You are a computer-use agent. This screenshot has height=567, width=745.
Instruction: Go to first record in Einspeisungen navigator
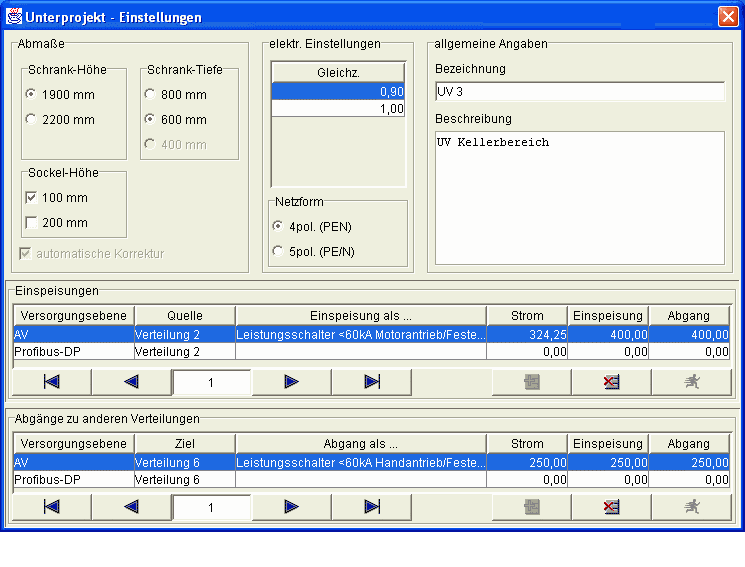point(51,382)
